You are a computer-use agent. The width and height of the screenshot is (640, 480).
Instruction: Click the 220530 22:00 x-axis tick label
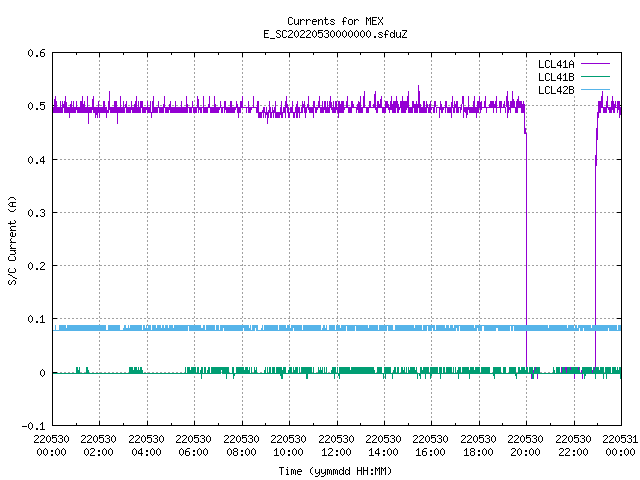(x=573, y=446)
